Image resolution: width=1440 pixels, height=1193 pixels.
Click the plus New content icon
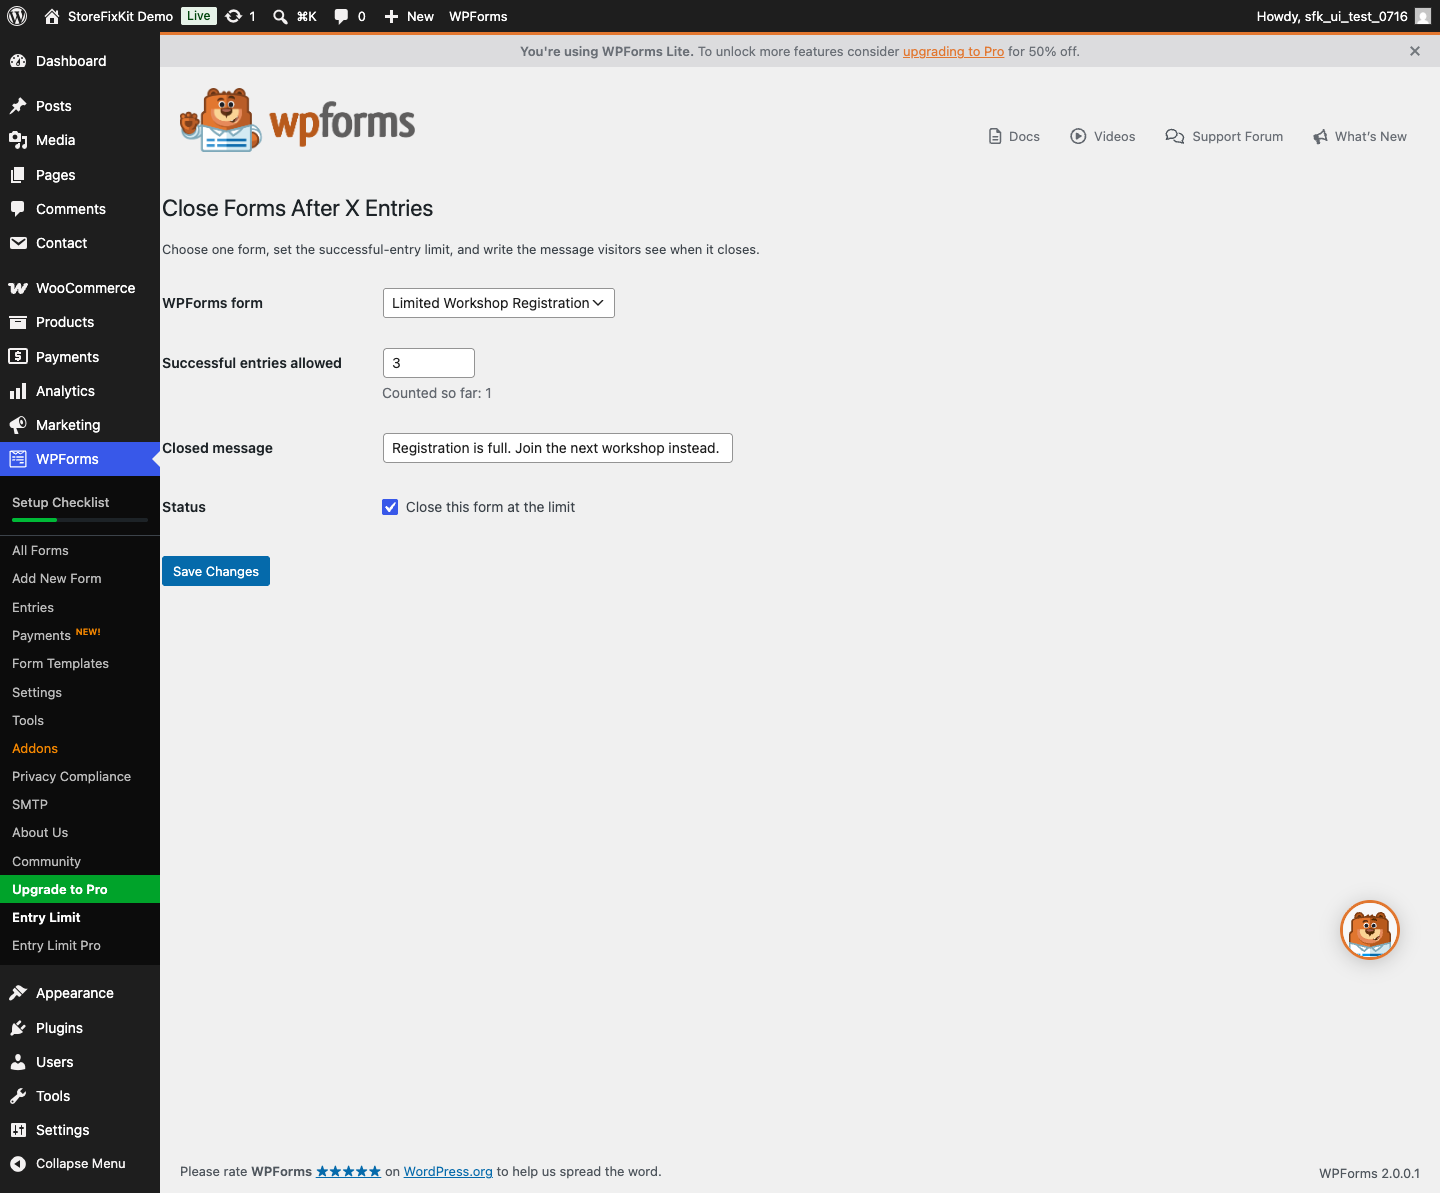point(391,16)
